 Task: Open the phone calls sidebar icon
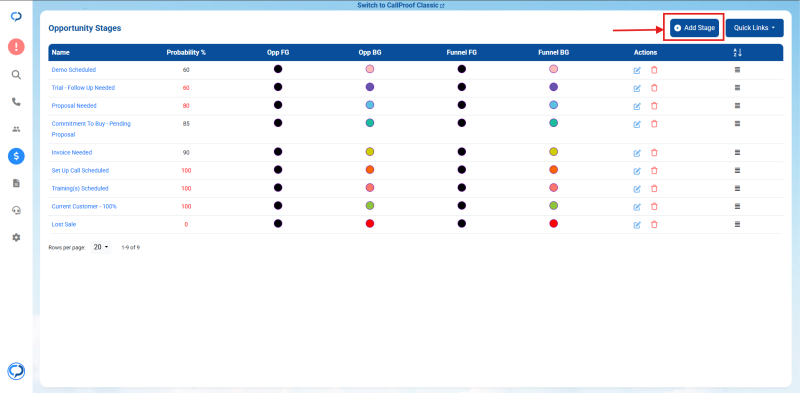[x=16, y=102]
